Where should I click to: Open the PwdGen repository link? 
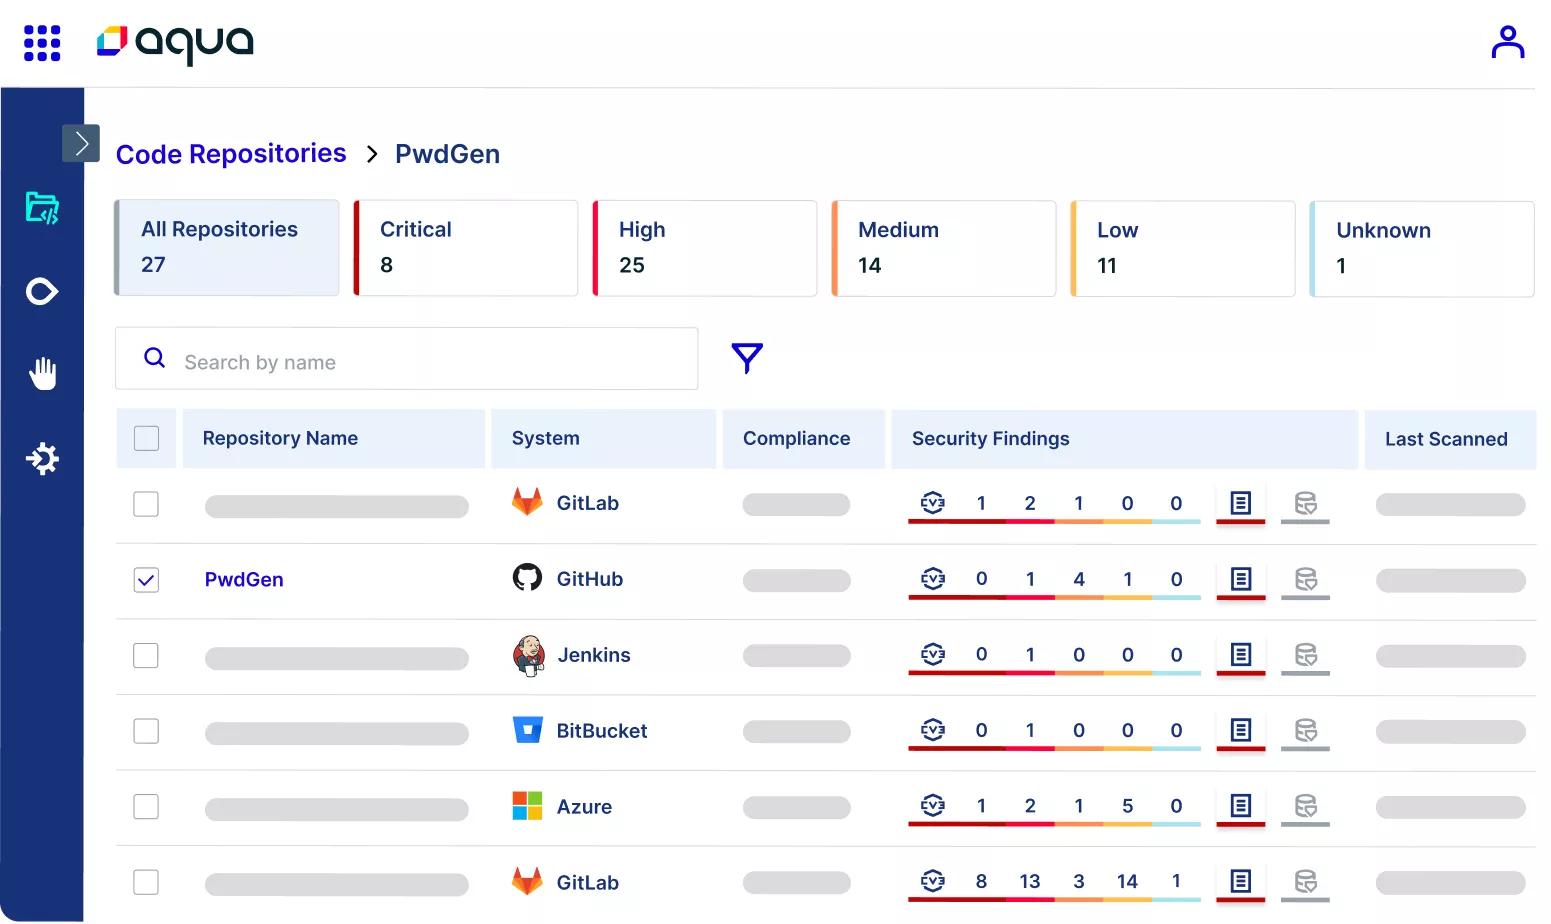point(243,579)
